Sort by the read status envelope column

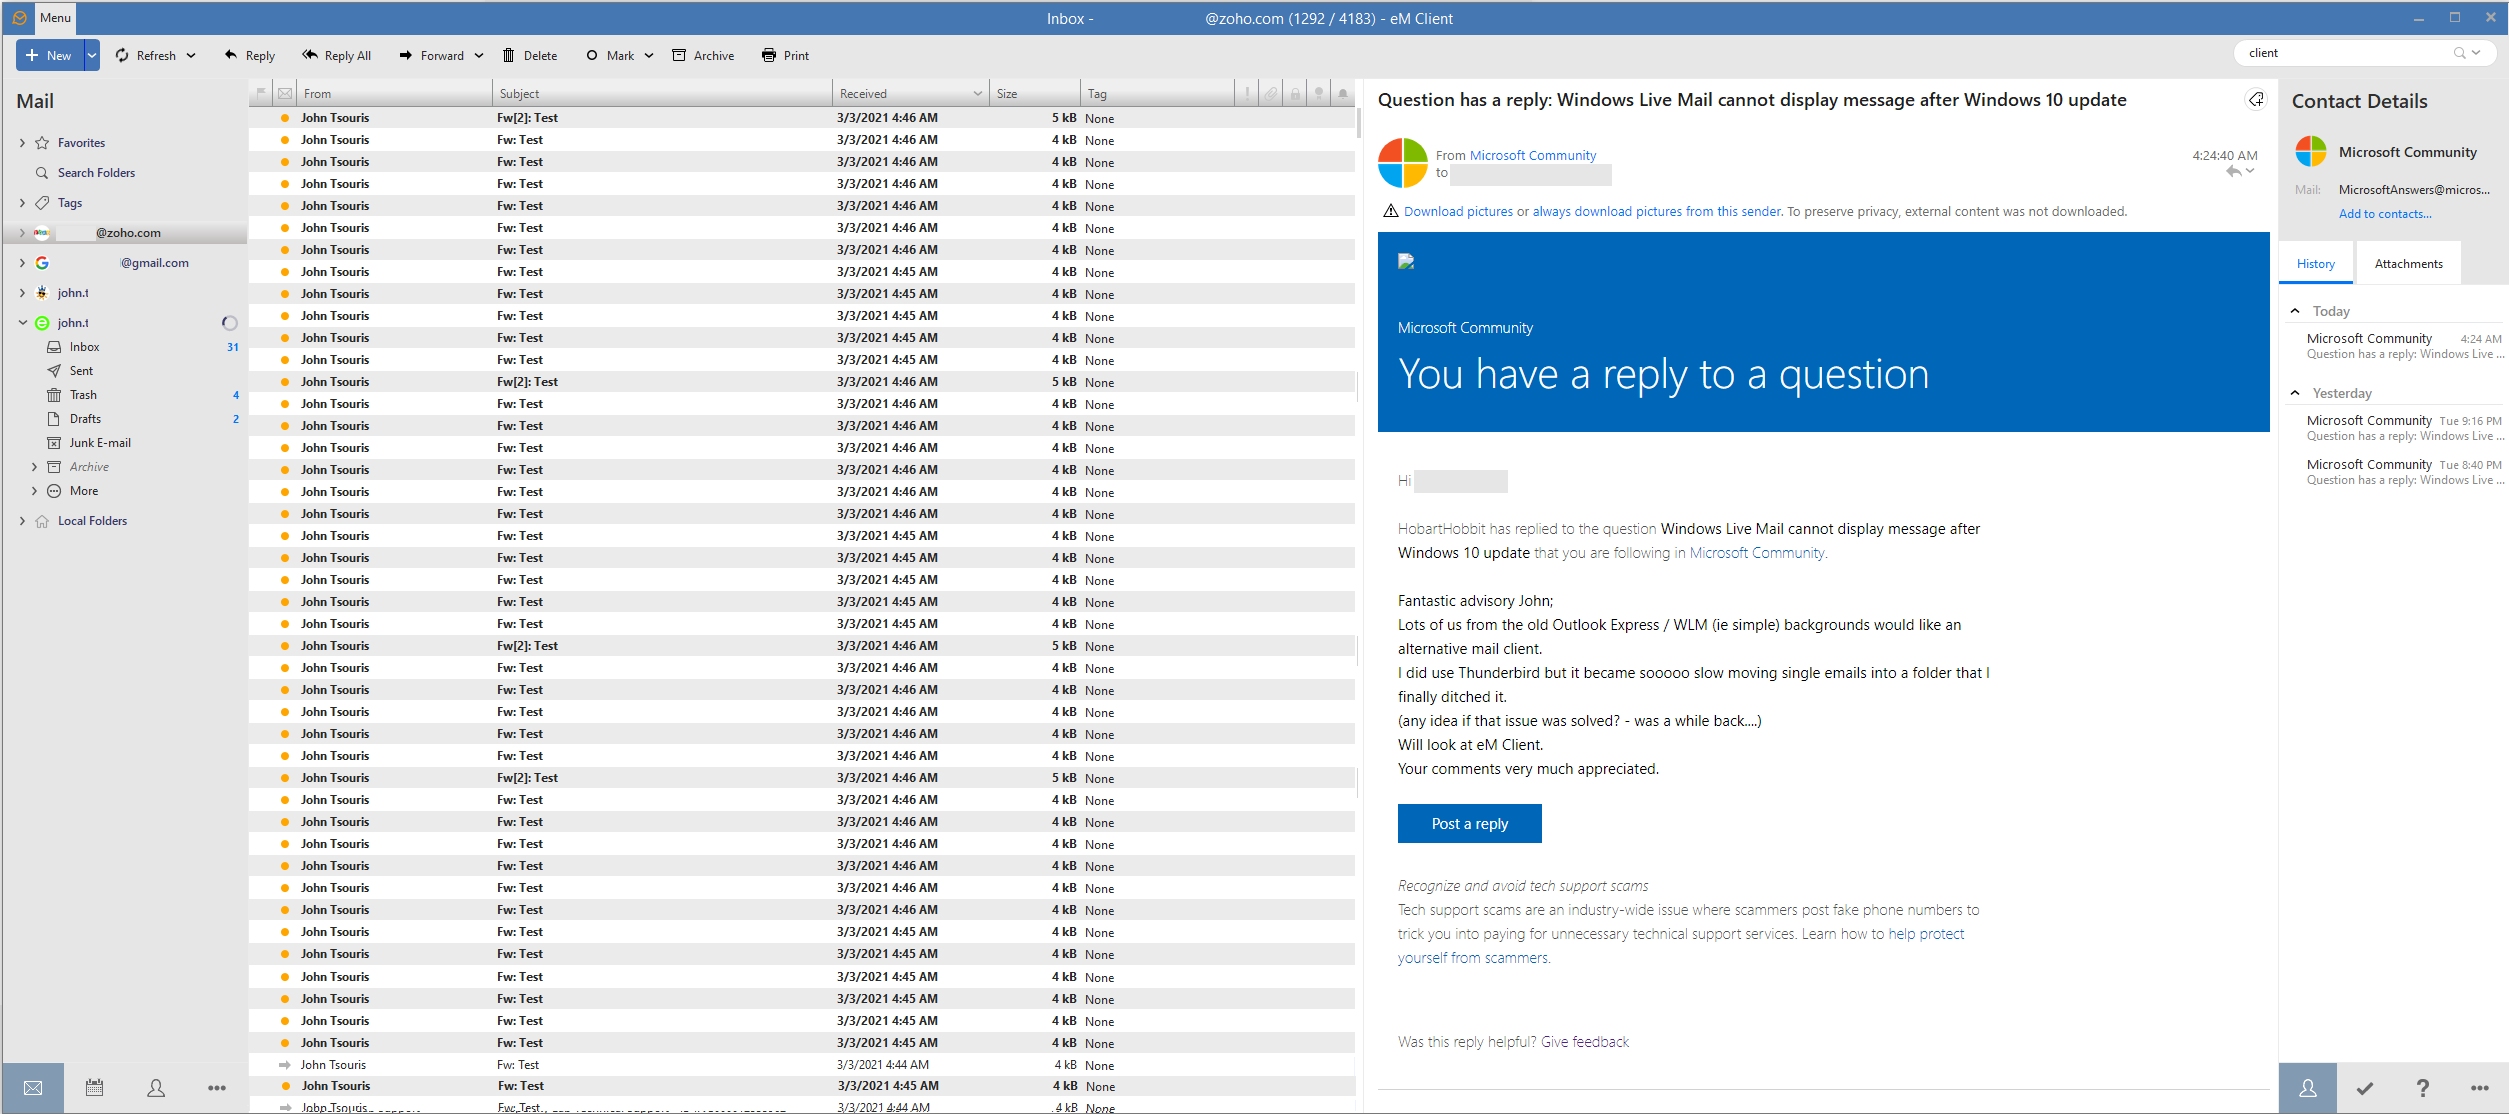pos(285,93)
